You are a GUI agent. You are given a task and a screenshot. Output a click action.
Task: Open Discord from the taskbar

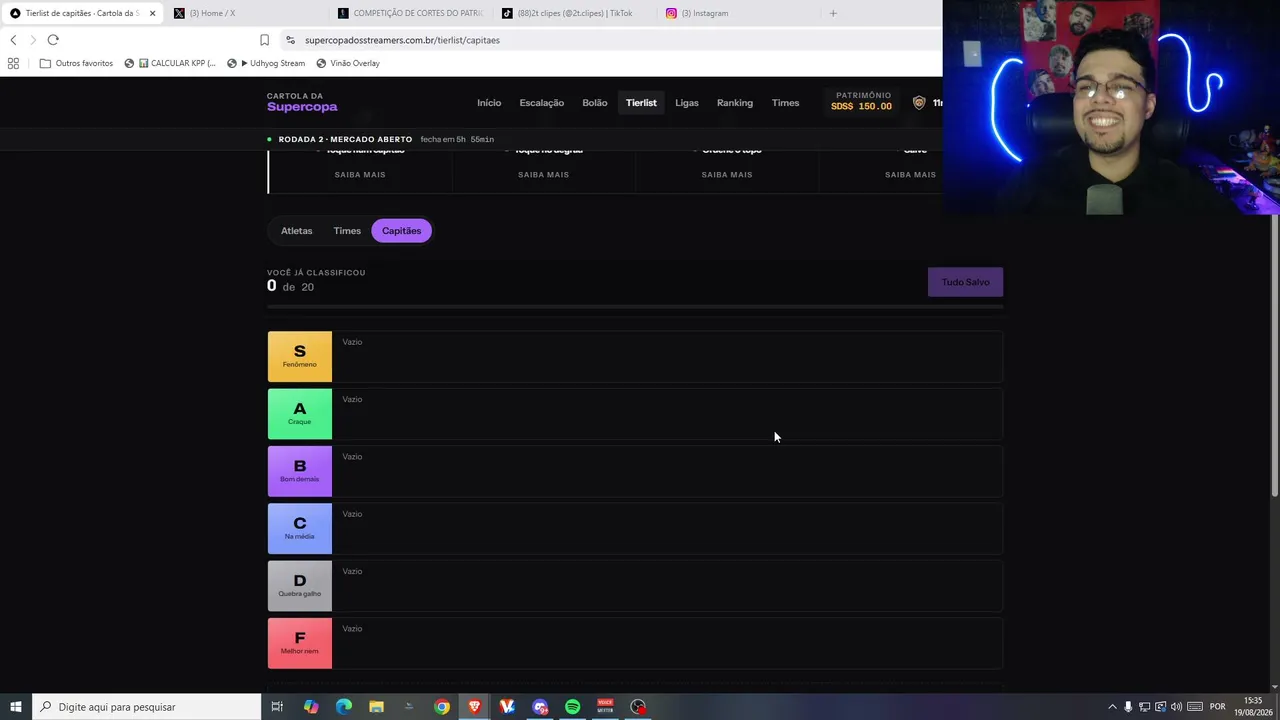(540, 707)
